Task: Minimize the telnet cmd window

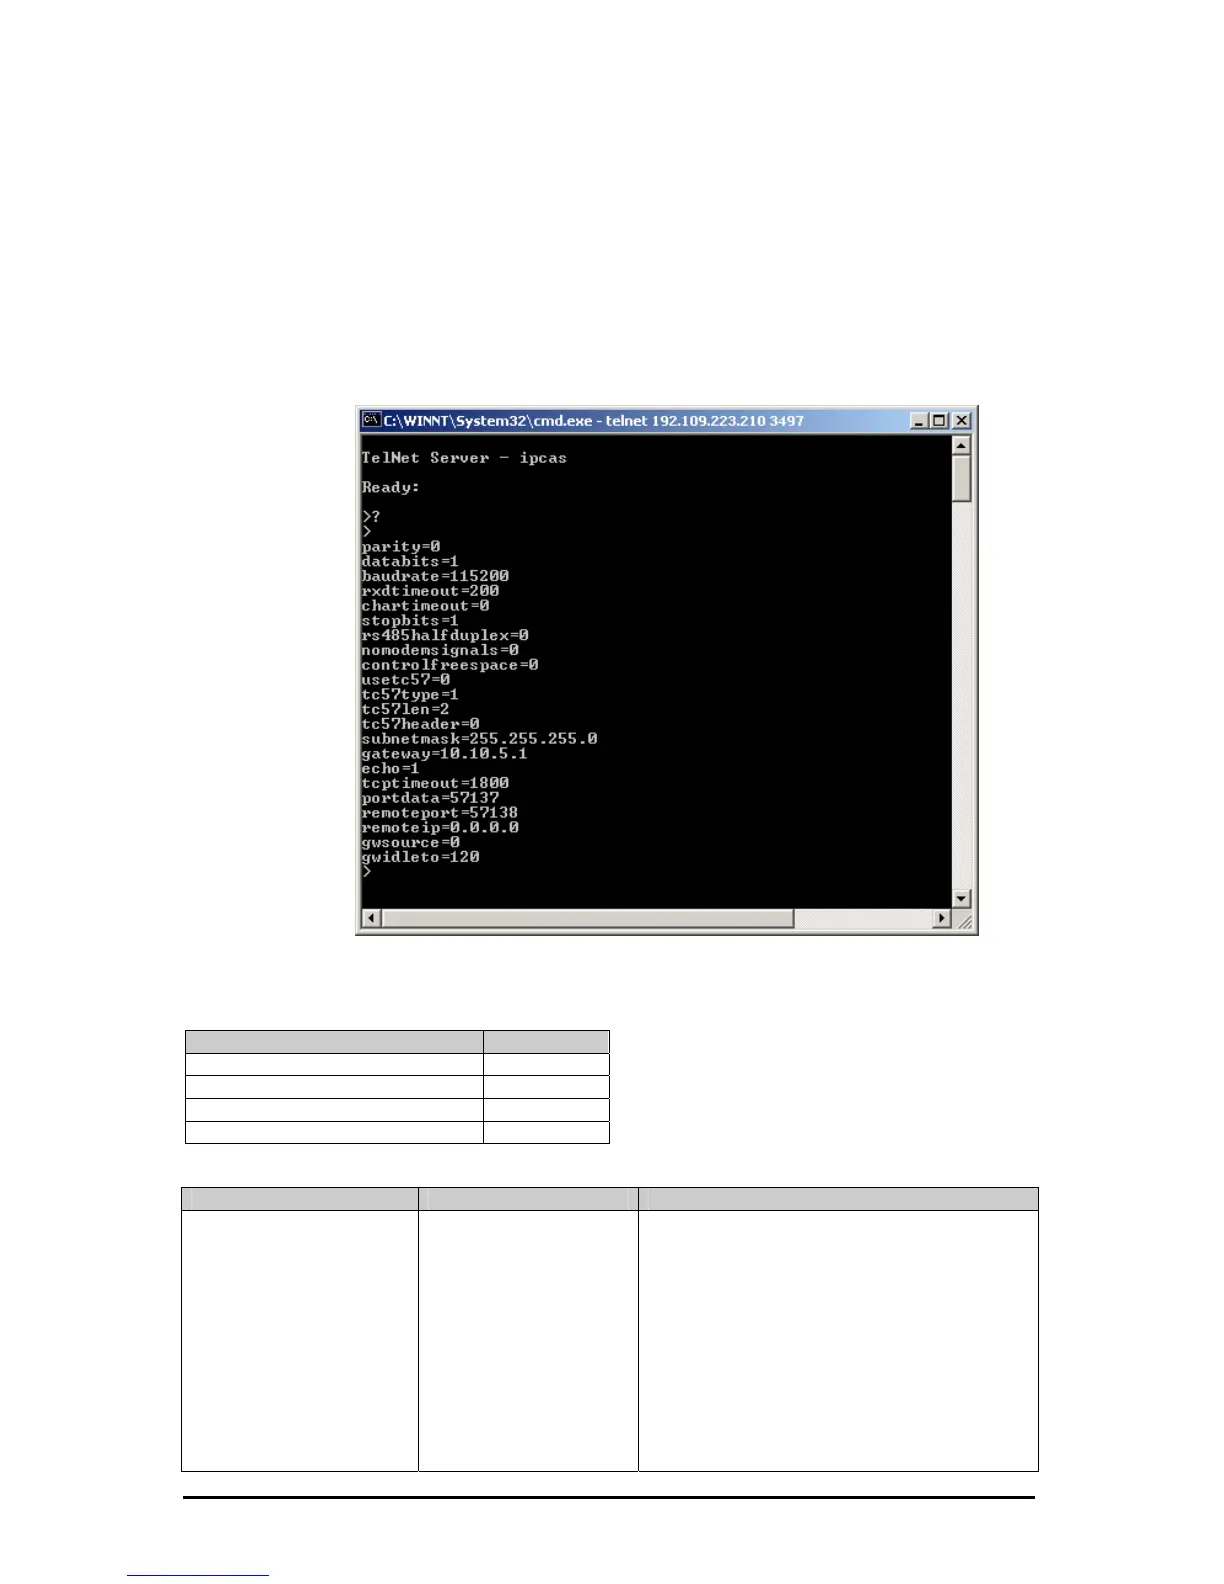Action: click(919, 421)
